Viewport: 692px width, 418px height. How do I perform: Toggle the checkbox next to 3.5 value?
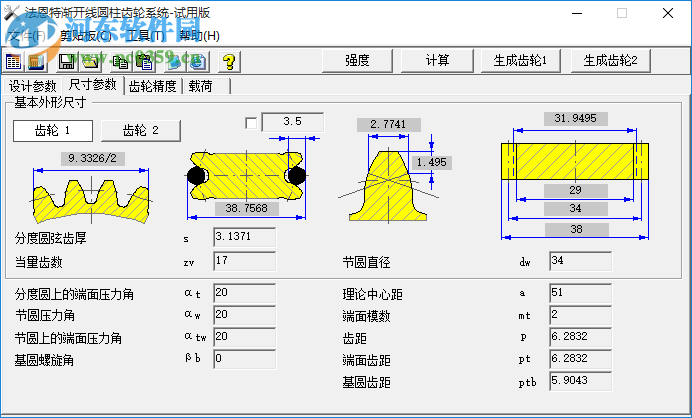point(251,123)
